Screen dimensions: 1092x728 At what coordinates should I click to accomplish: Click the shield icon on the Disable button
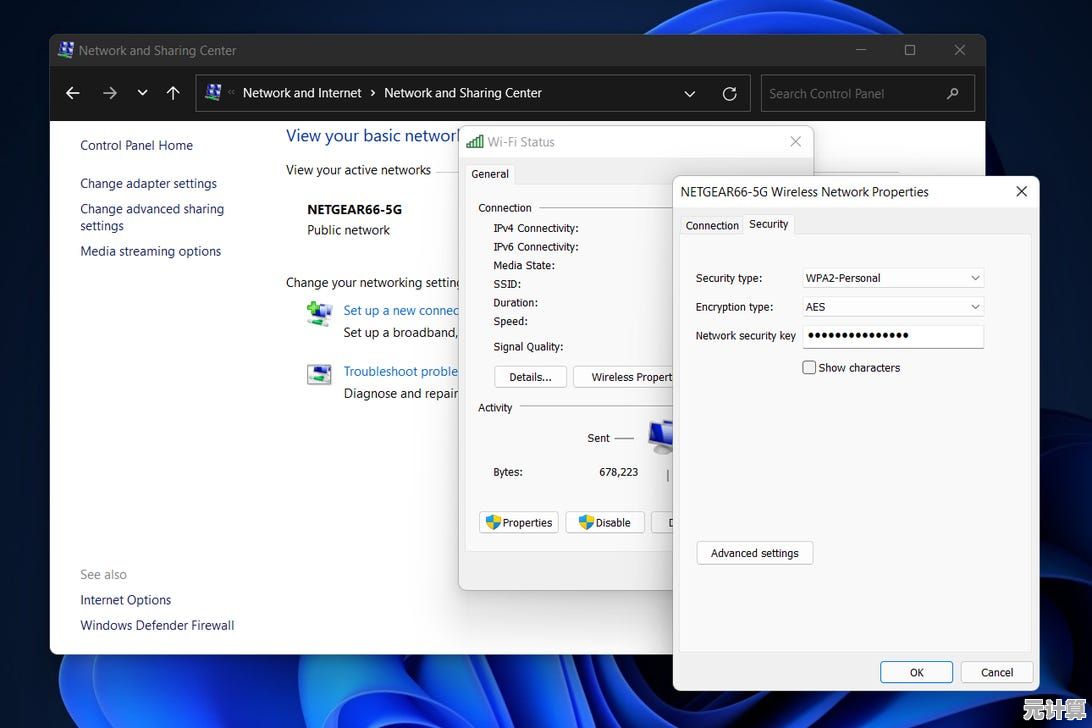point(583,522)
